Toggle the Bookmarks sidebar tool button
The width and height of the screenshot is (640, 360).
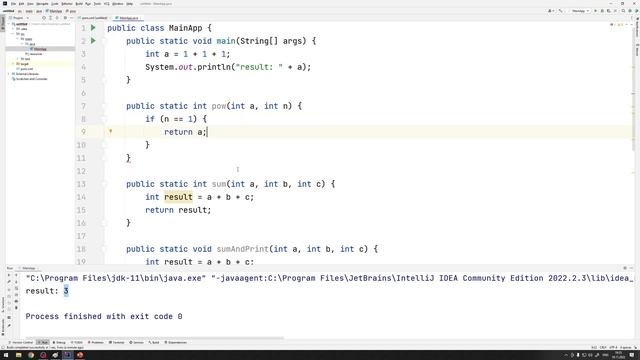click(3, 327)
